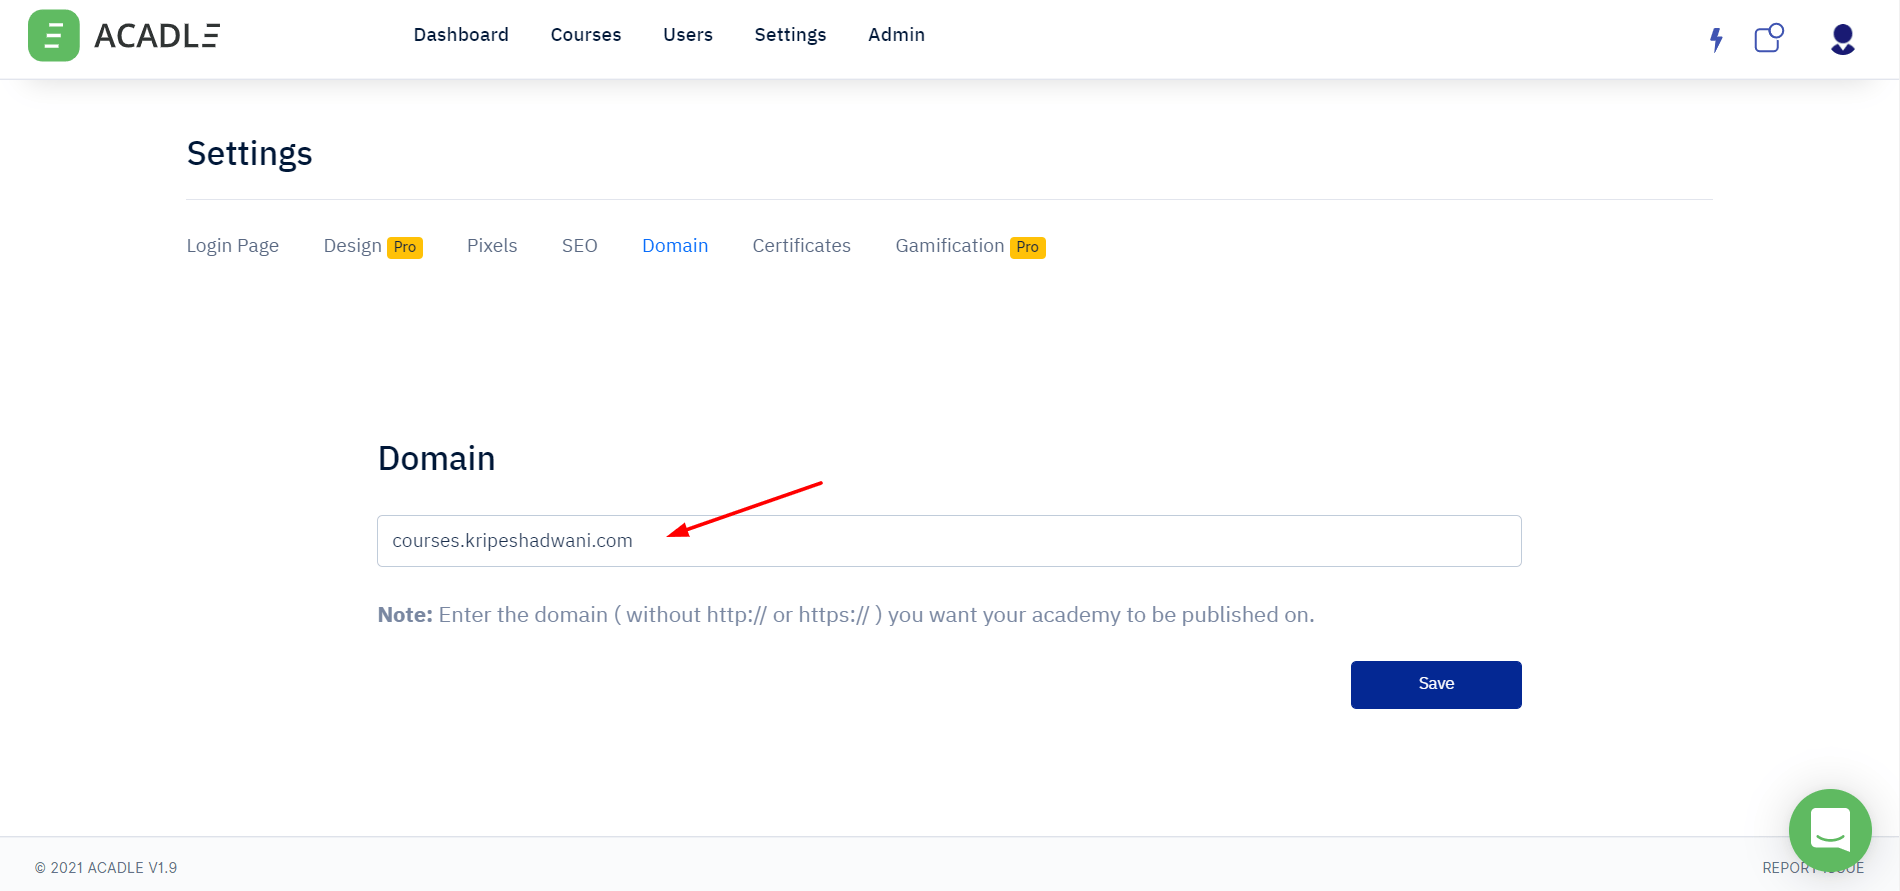Open the Pixels settings tab
The image size is (1900, 891).
(492, 246)
